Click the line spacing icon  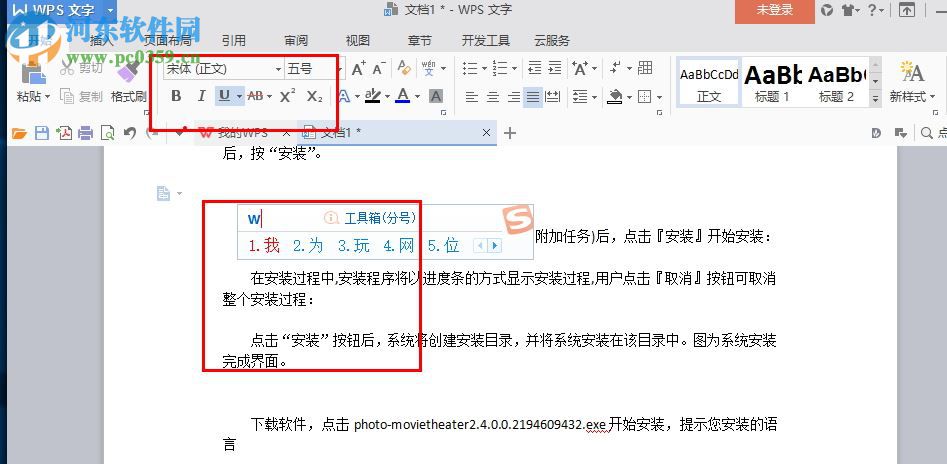coord(580,96)
